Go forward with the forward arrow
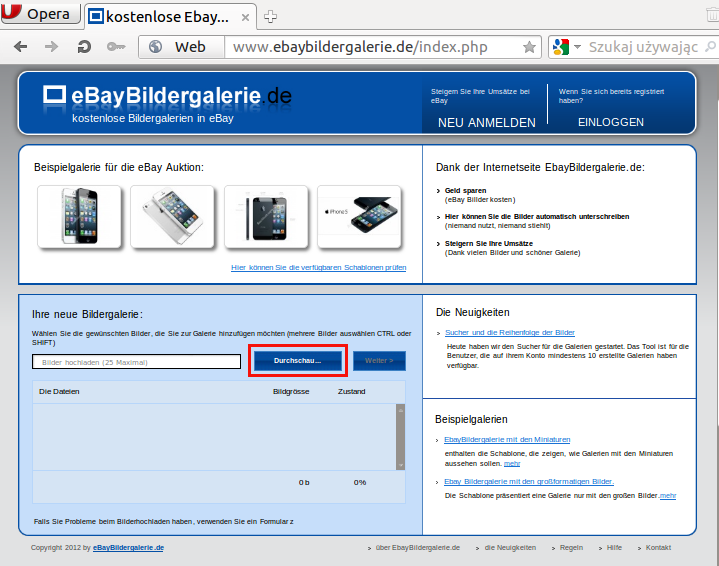The height and width of the screenshot is (566, 719). 51,46
